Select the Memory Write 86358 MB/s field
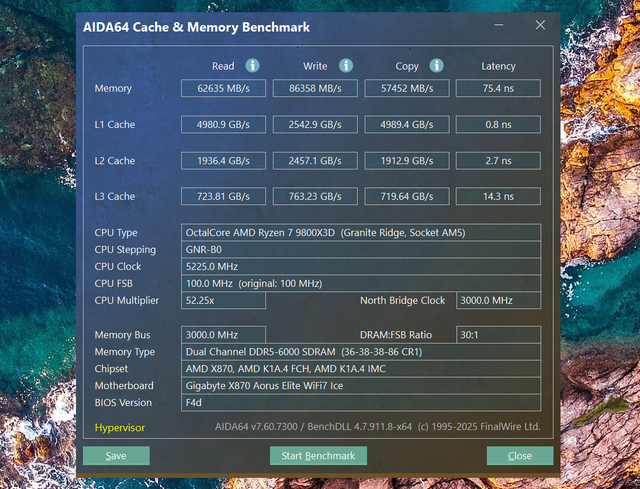Image resolution: width=640 pixels, height=489 pixels. tap(315, 88)
